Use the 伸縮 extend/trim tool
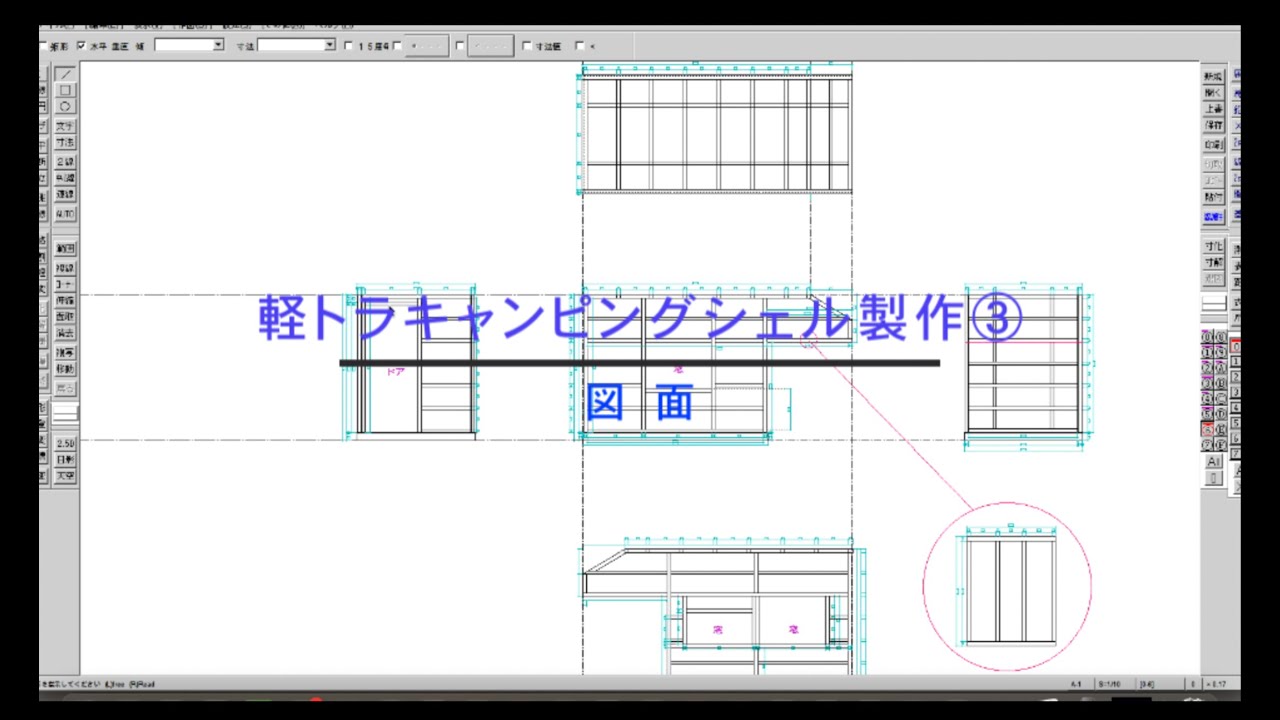1280x720 pixels. pyautogui.click(x=65, y=301)
